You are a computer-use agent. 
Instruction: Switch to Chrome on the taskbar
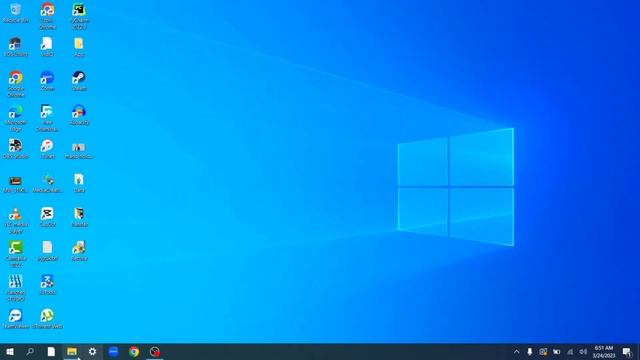point(134,351)
